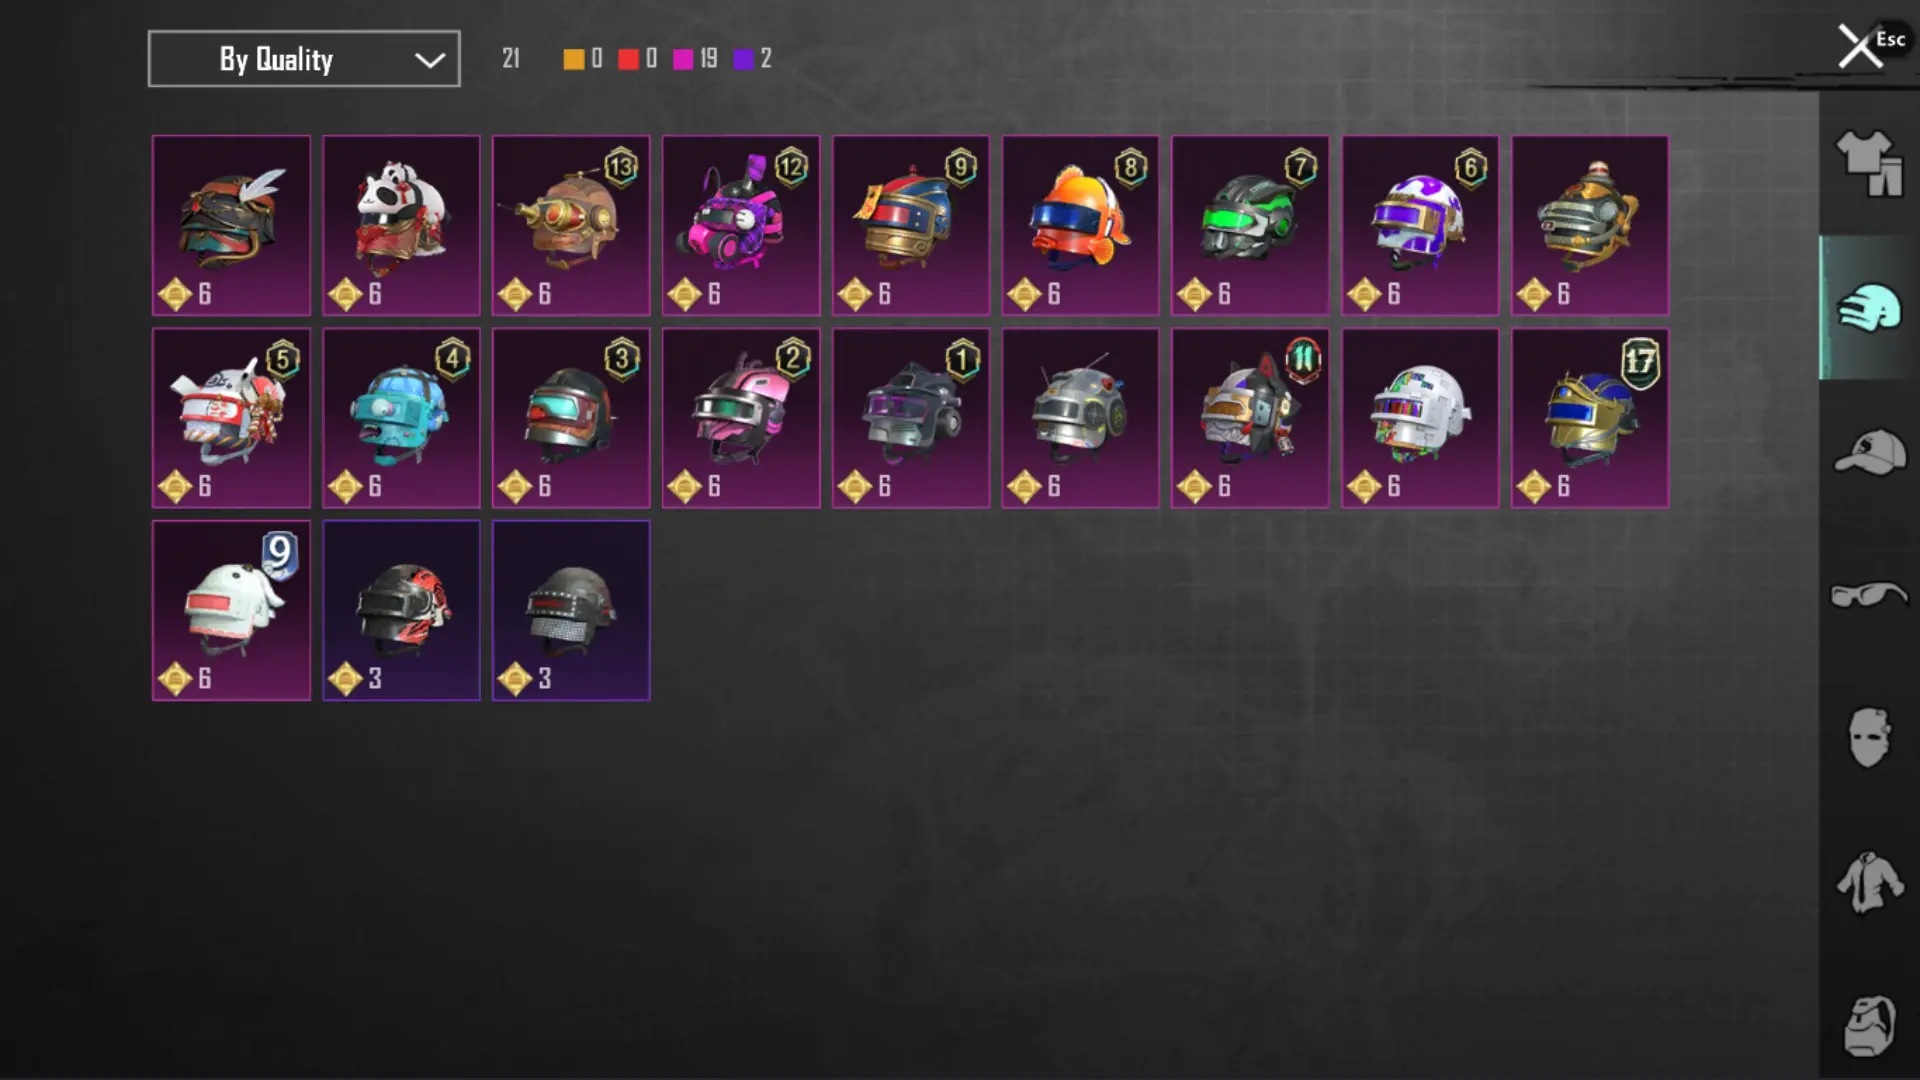Close the inventory with the X Esc button
This screenshot has width=1920, height=1080.
(1862, 46)
